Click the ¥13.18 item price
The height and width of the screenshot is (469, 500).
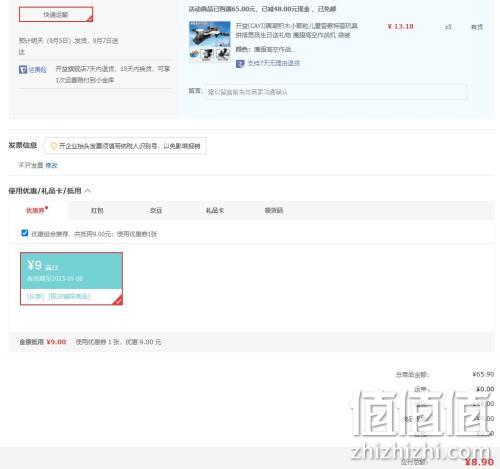pyautogui.click(x=400, y=26)
